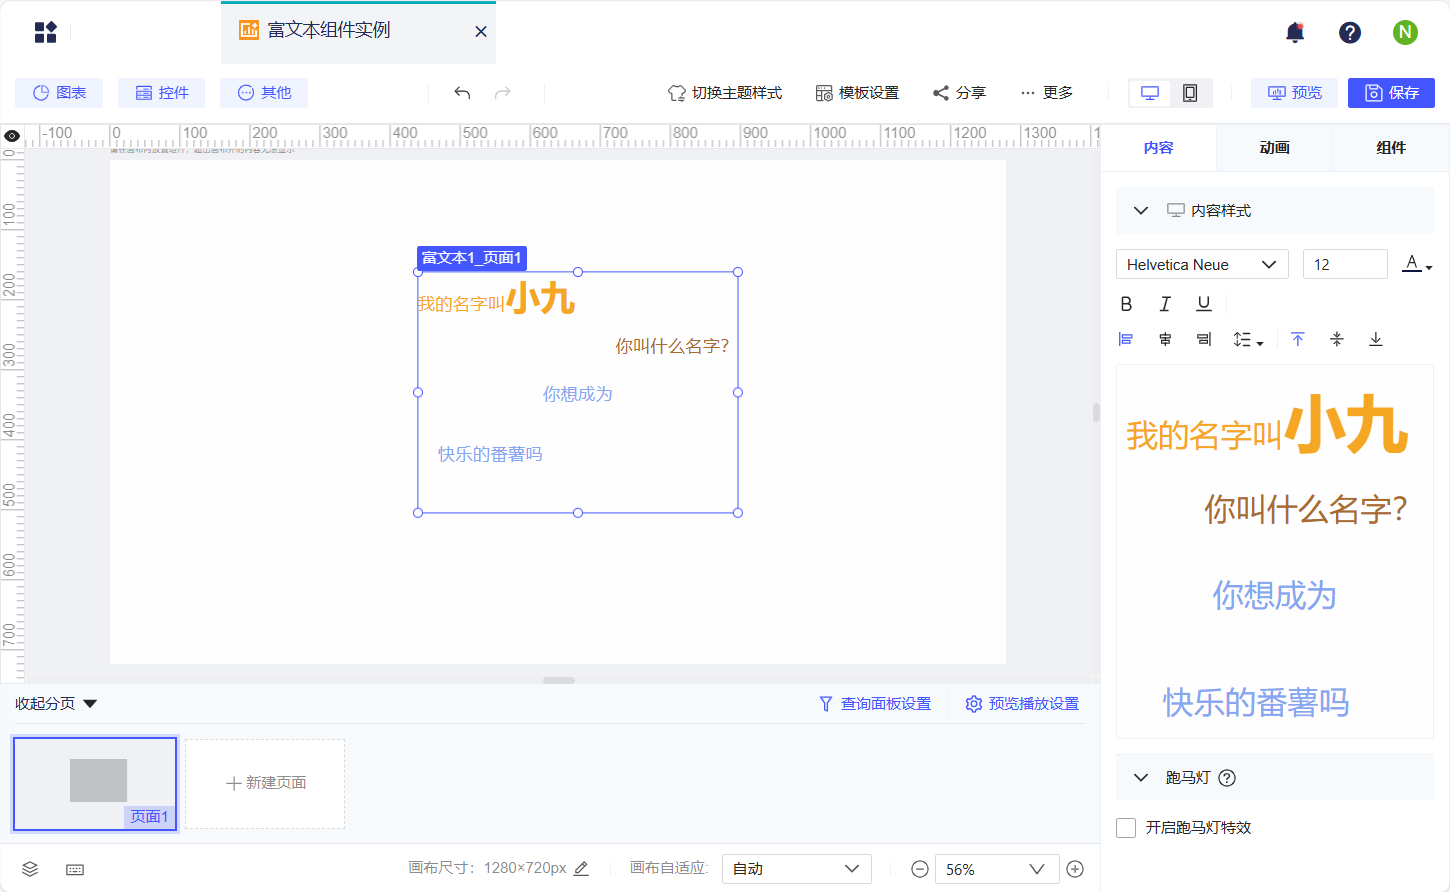Screen dimensions: 1450x892
Task: Align text to the right
Action: tap(1204, 340)
